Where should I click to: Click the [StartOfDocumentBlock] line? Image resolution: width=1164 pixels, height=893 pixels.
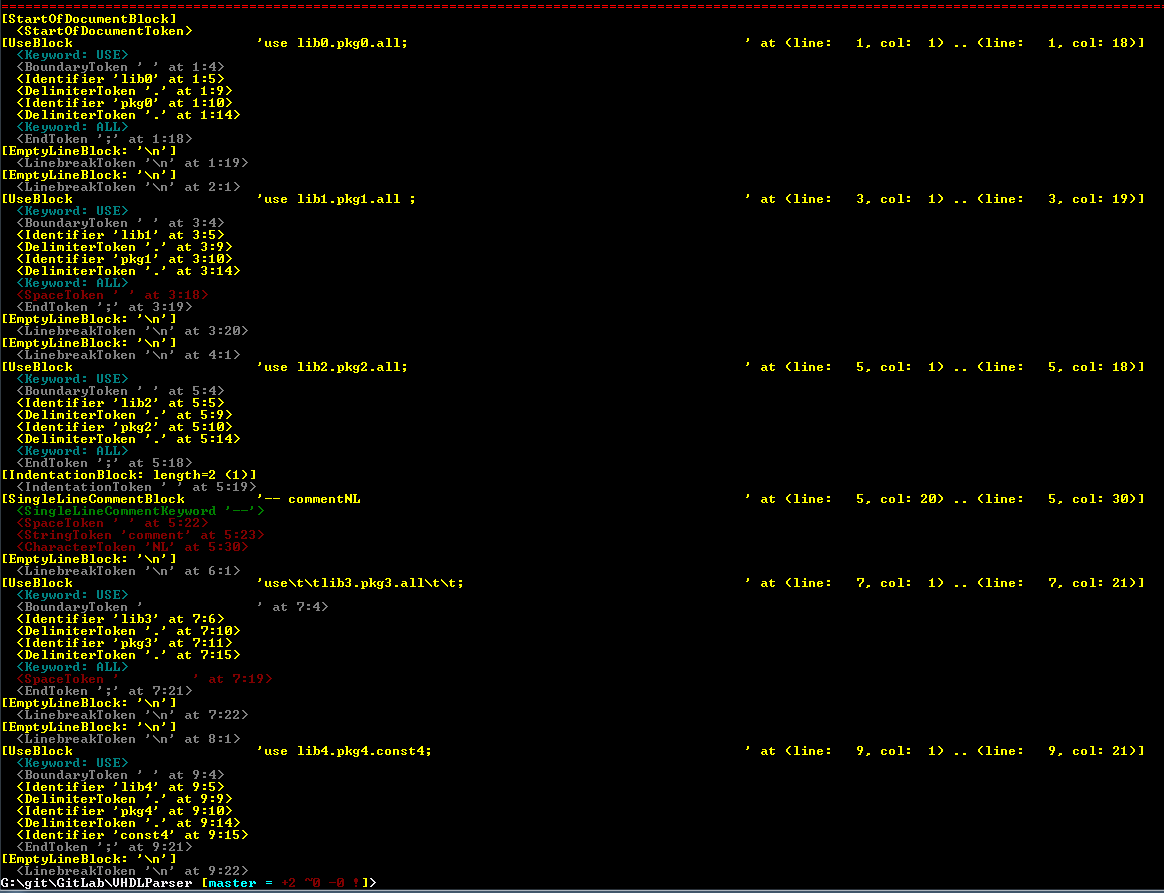89,19
